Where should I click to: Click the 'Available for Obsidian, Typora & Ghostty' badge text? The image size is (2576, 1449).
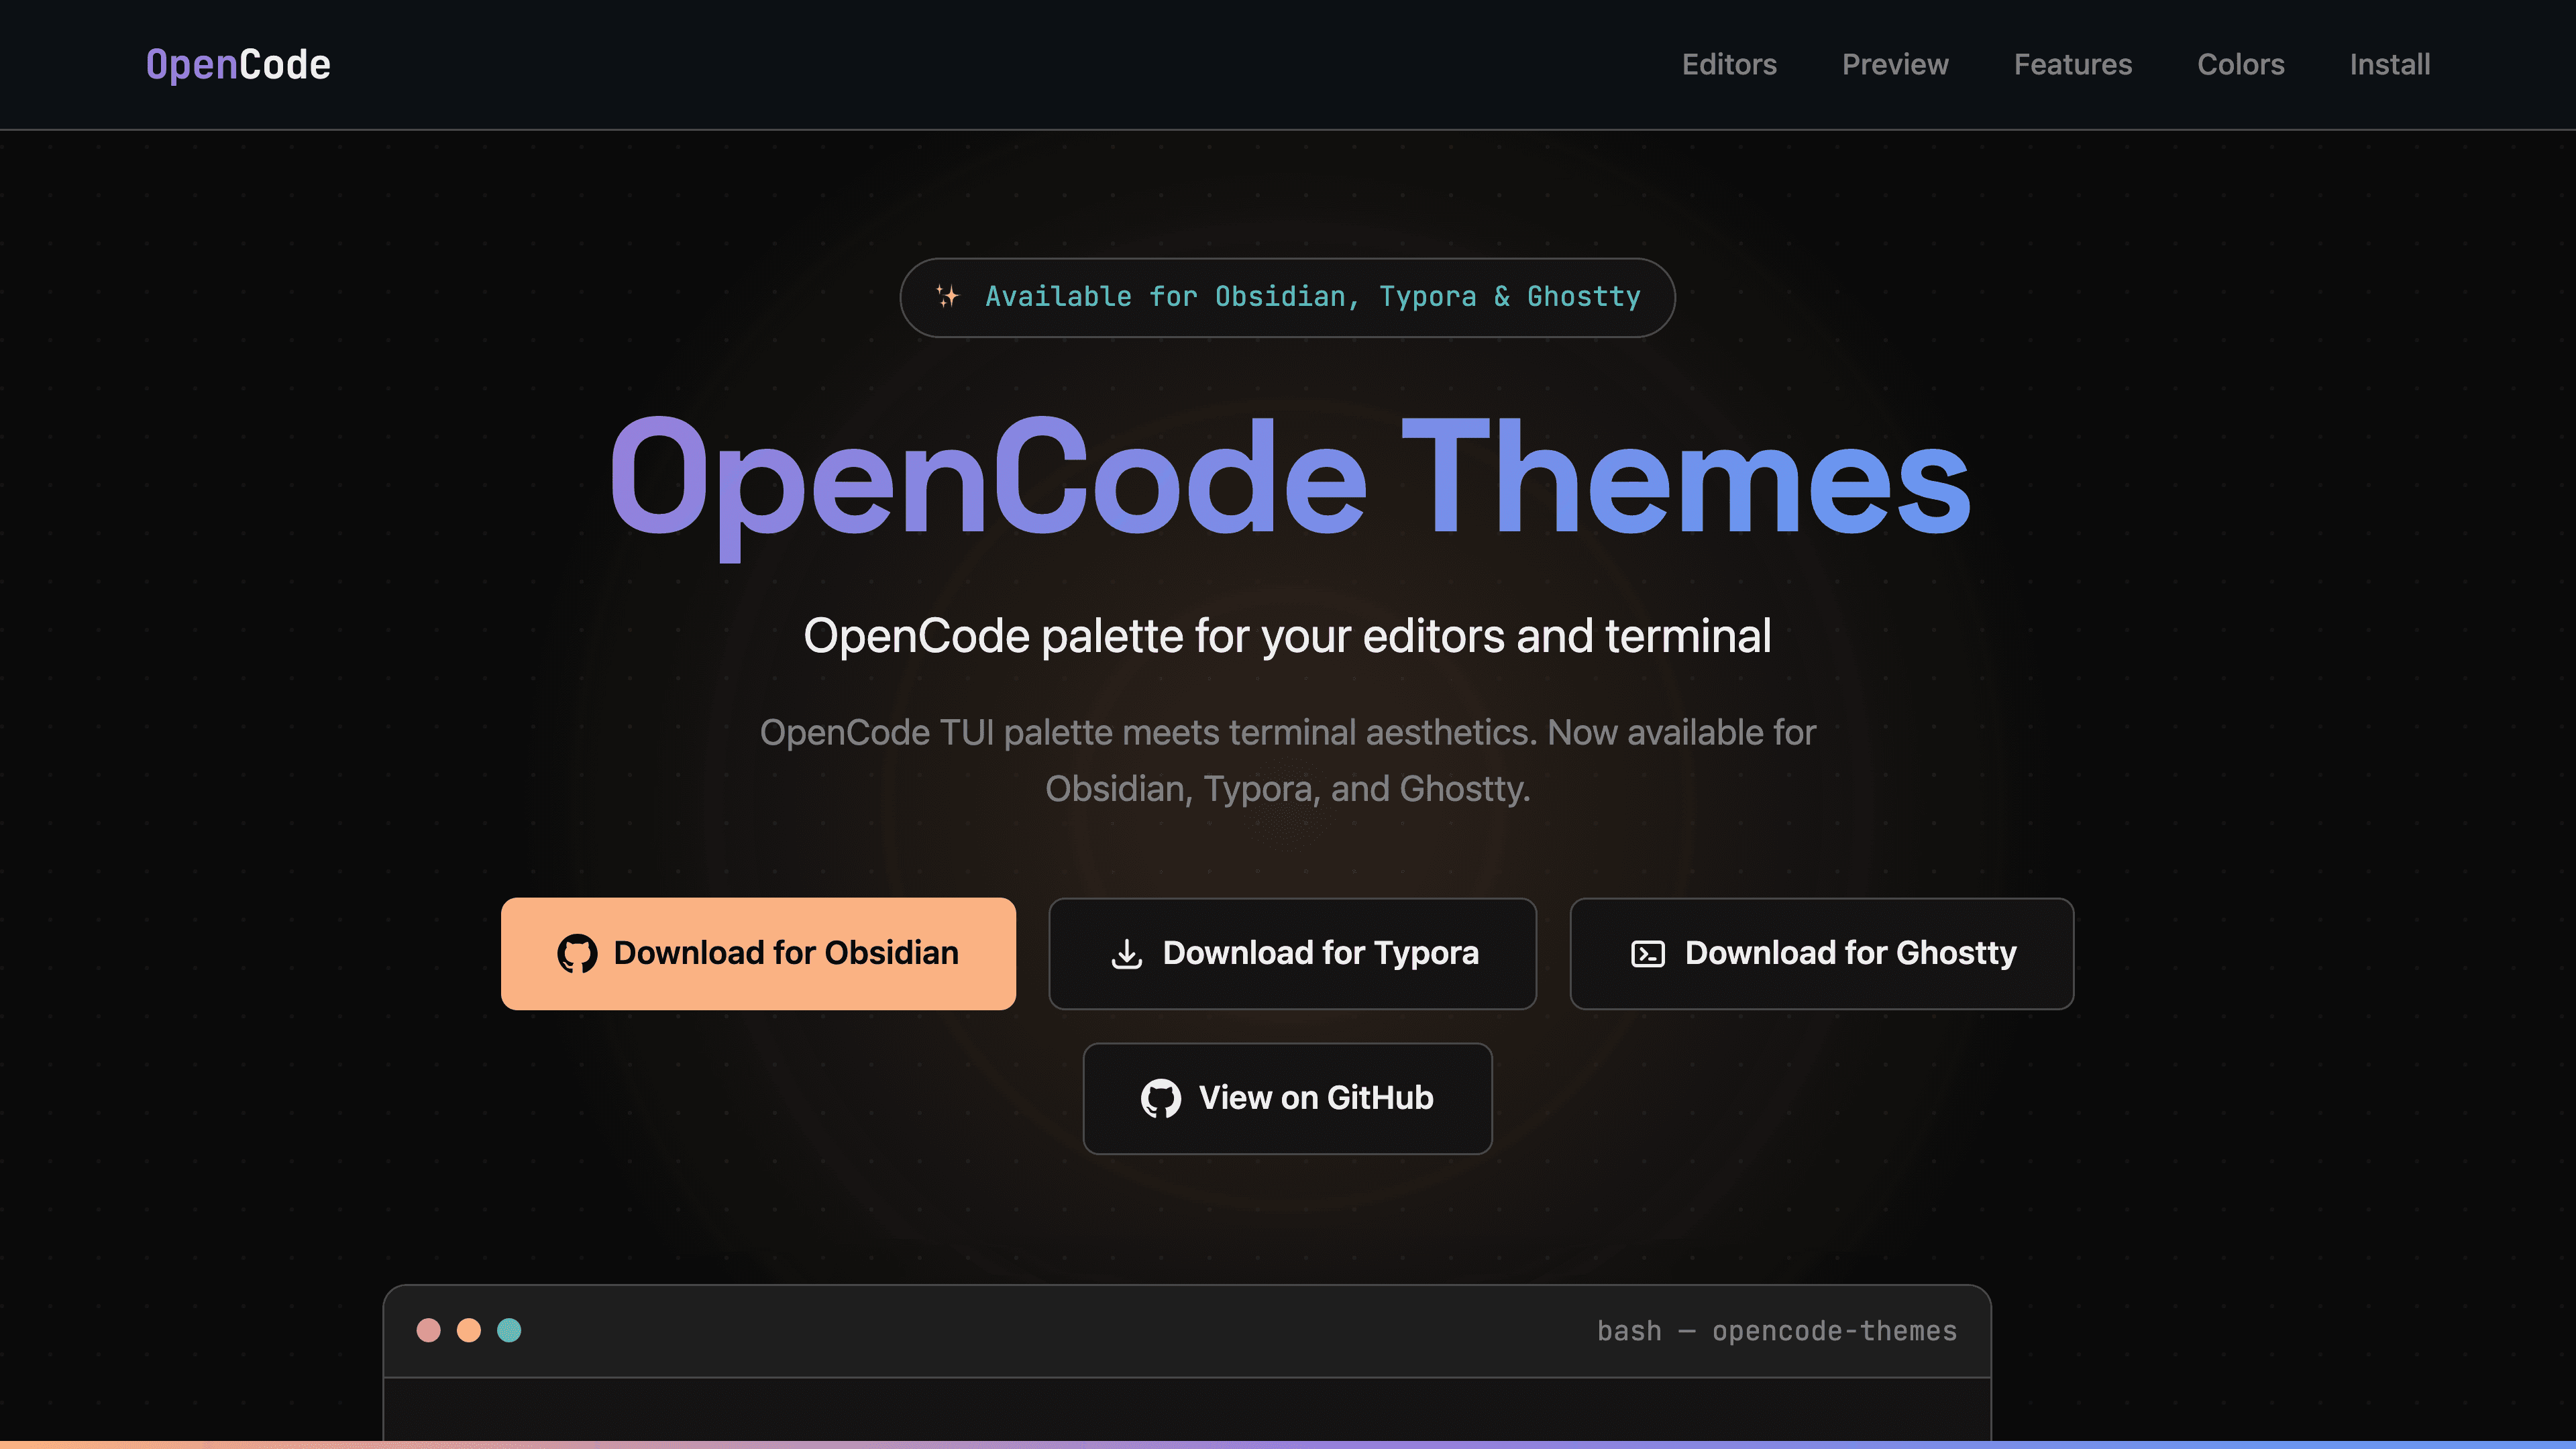tap(1313, 297)
